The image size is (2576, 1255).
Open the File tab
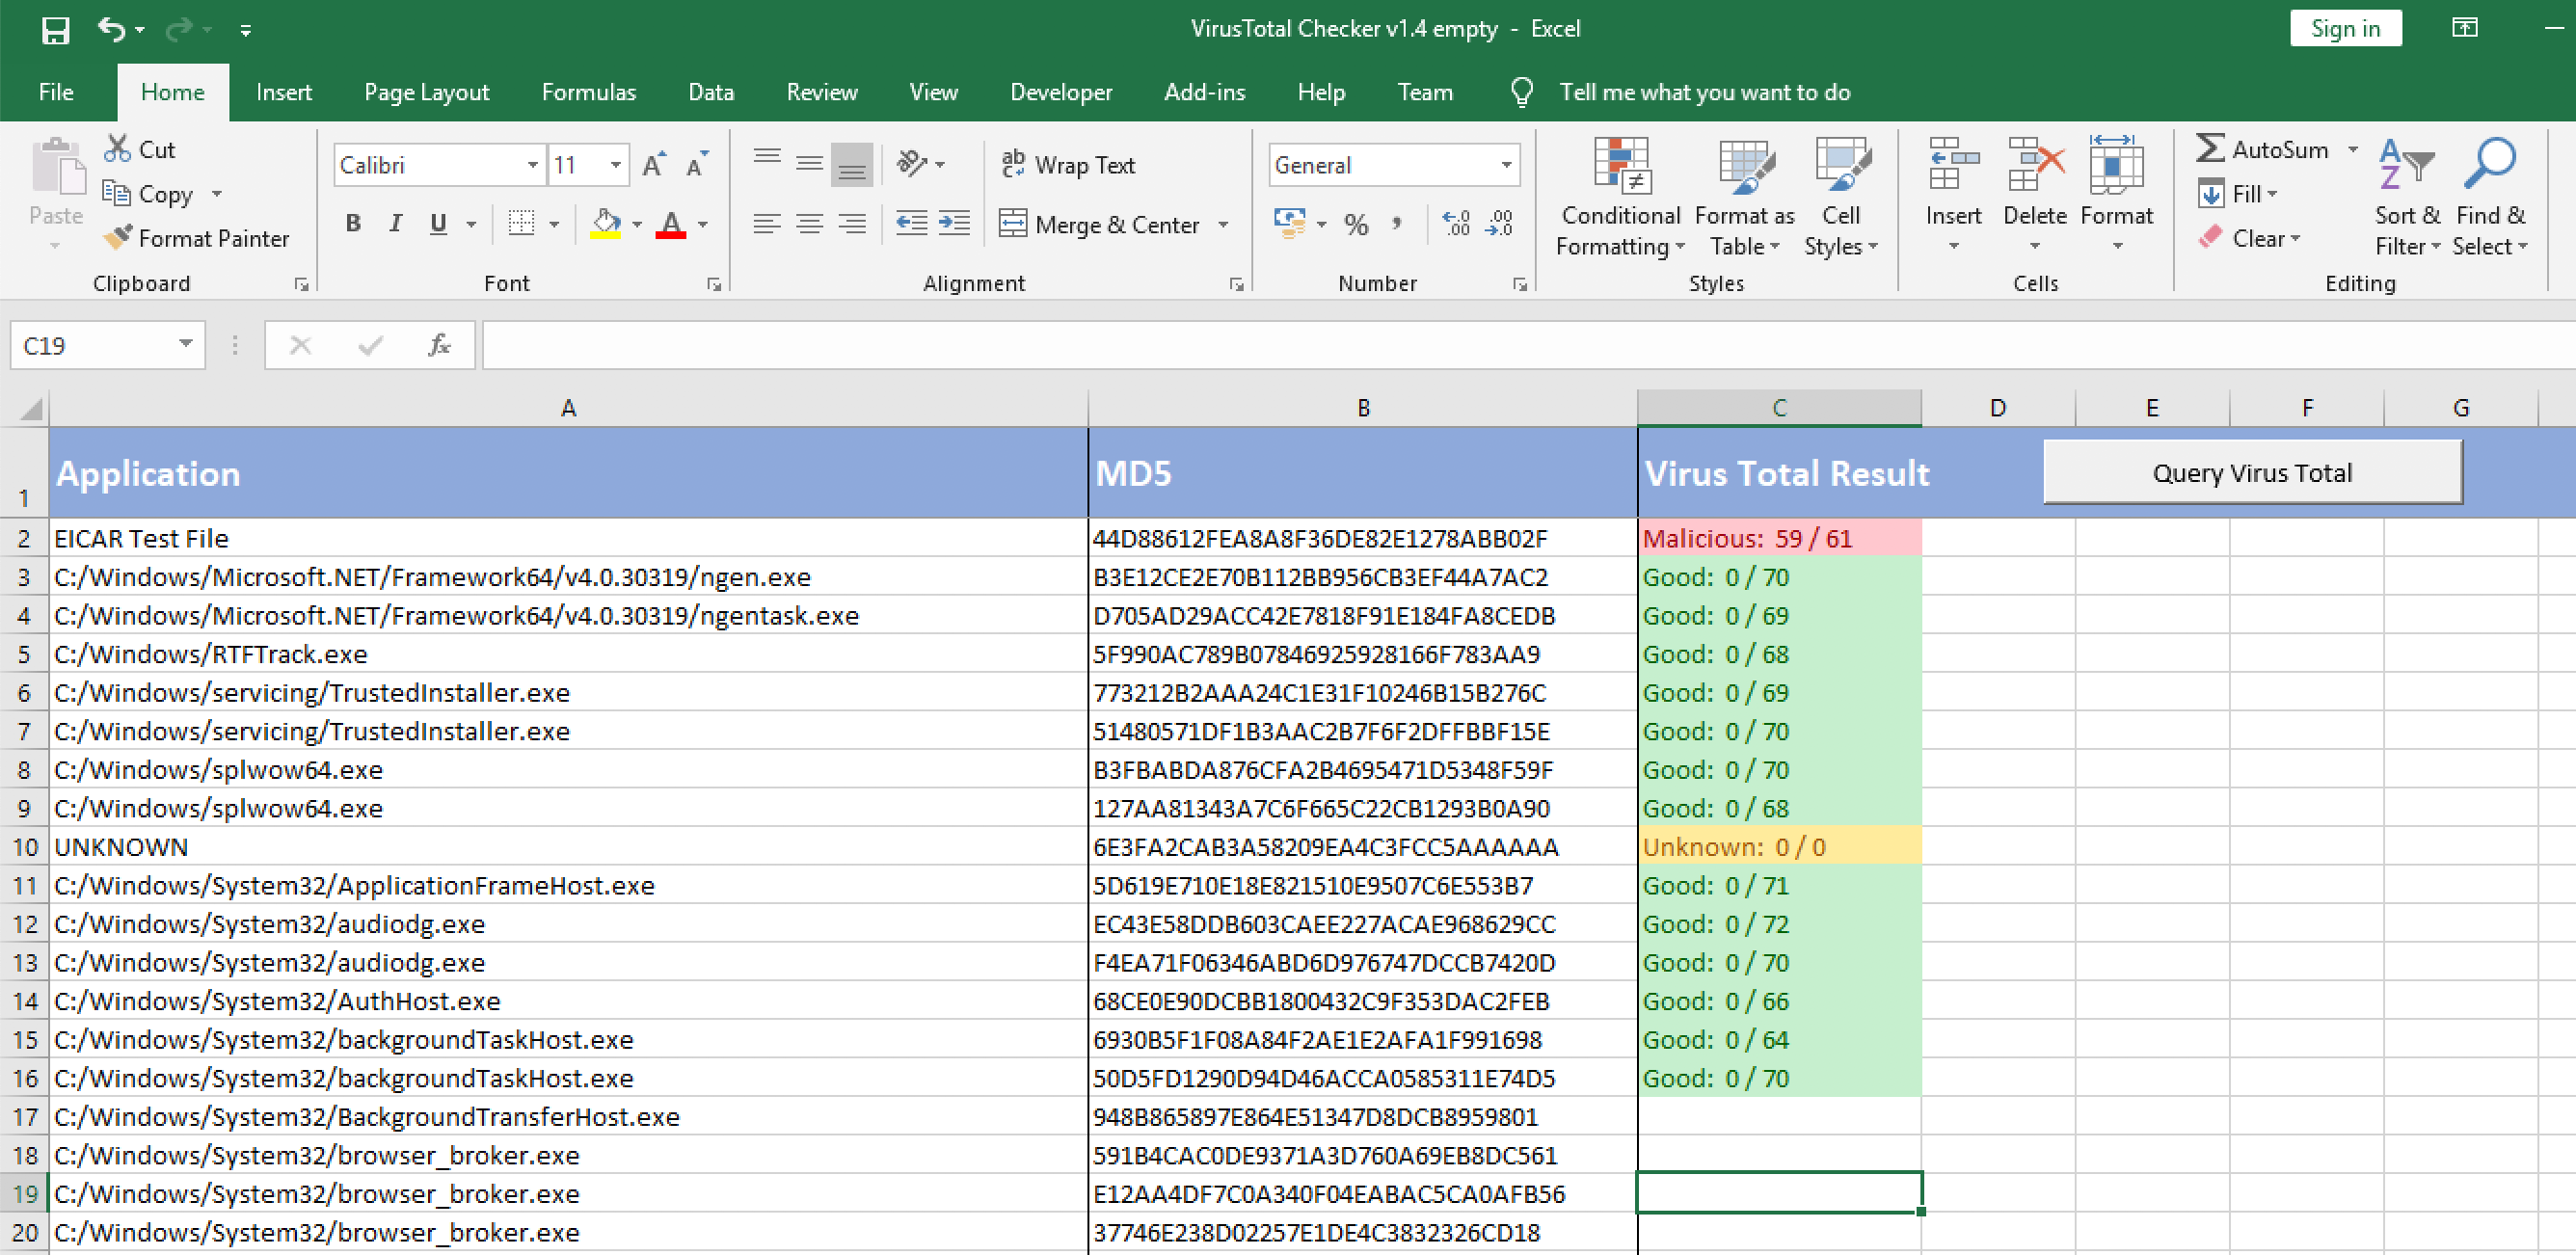click(56, 92)
